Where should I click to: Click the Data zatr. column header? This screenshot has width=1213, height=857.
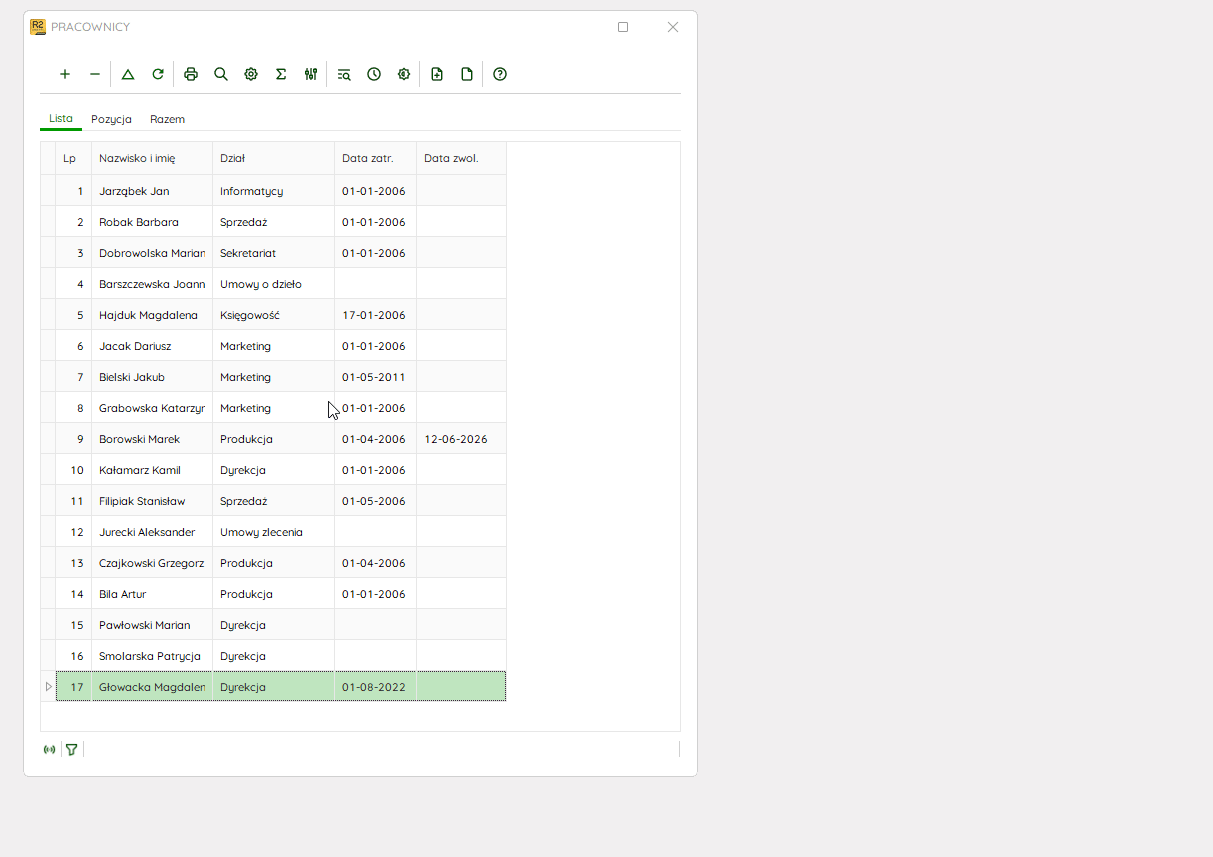coord(376,158)
